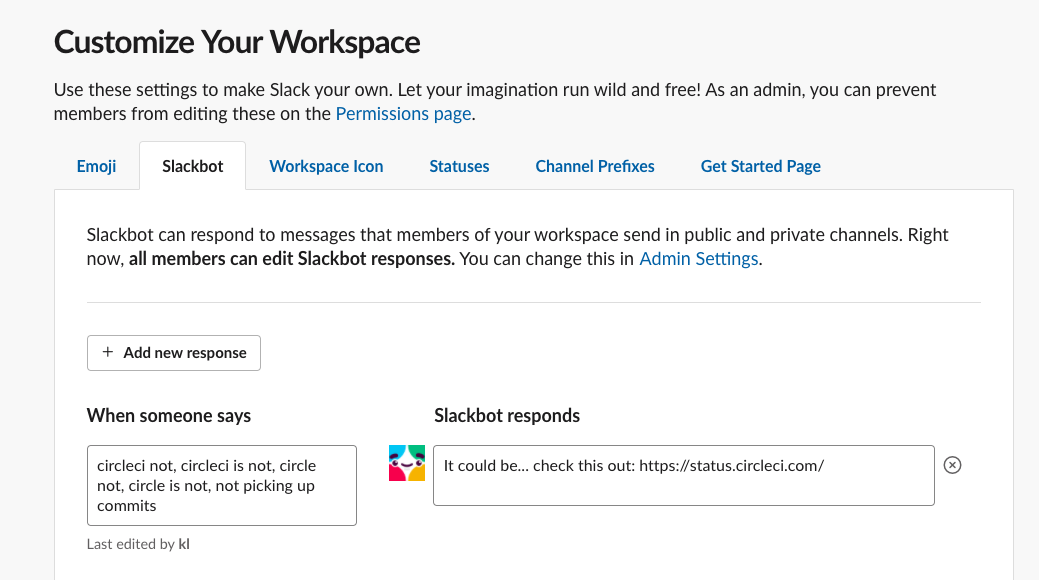Click the Add new response button
The width and height of the screenshot is (1039, 580).
(x=173, y=352)
